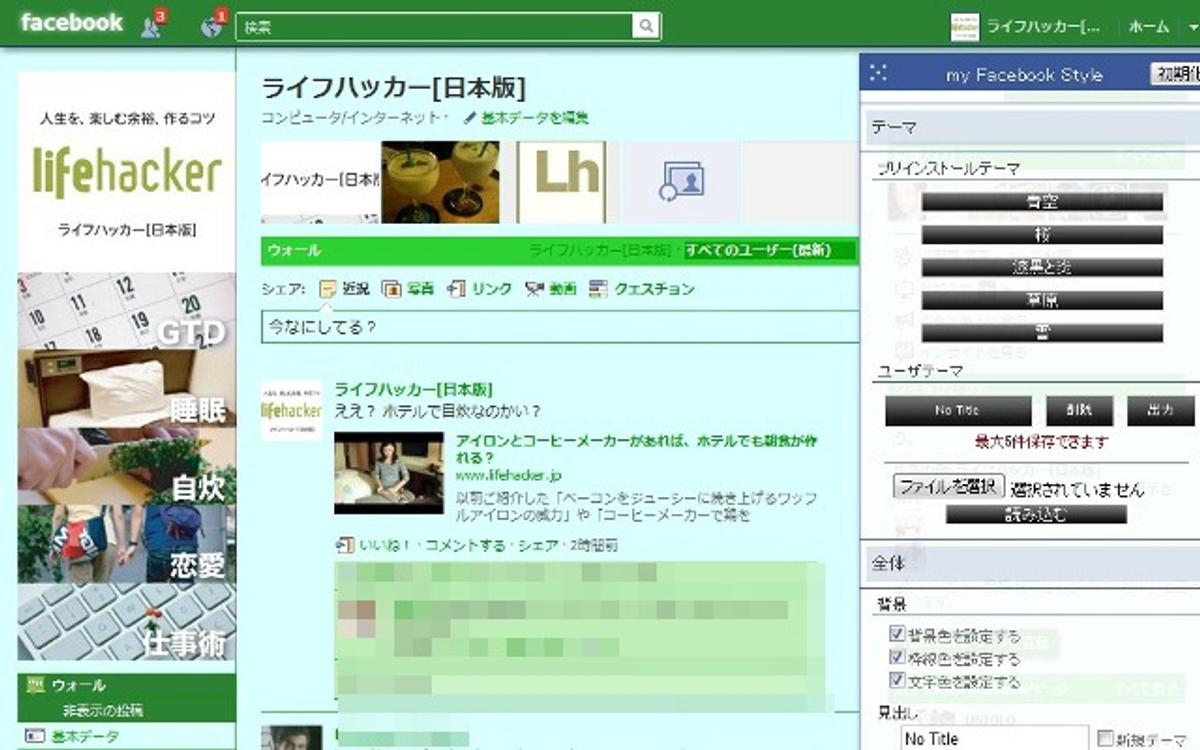1200x750 pixels.
Task: Open the hotel article video thumbnail
Action: (389, 473)
